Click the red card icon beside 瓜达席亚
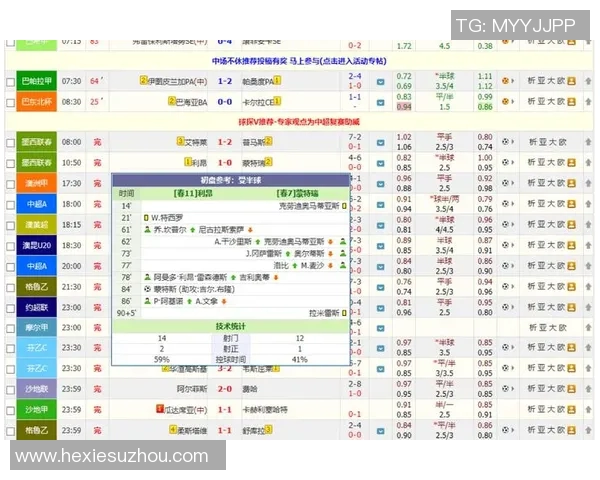Screen dimensions: 600x480 (x=160, y=409)
